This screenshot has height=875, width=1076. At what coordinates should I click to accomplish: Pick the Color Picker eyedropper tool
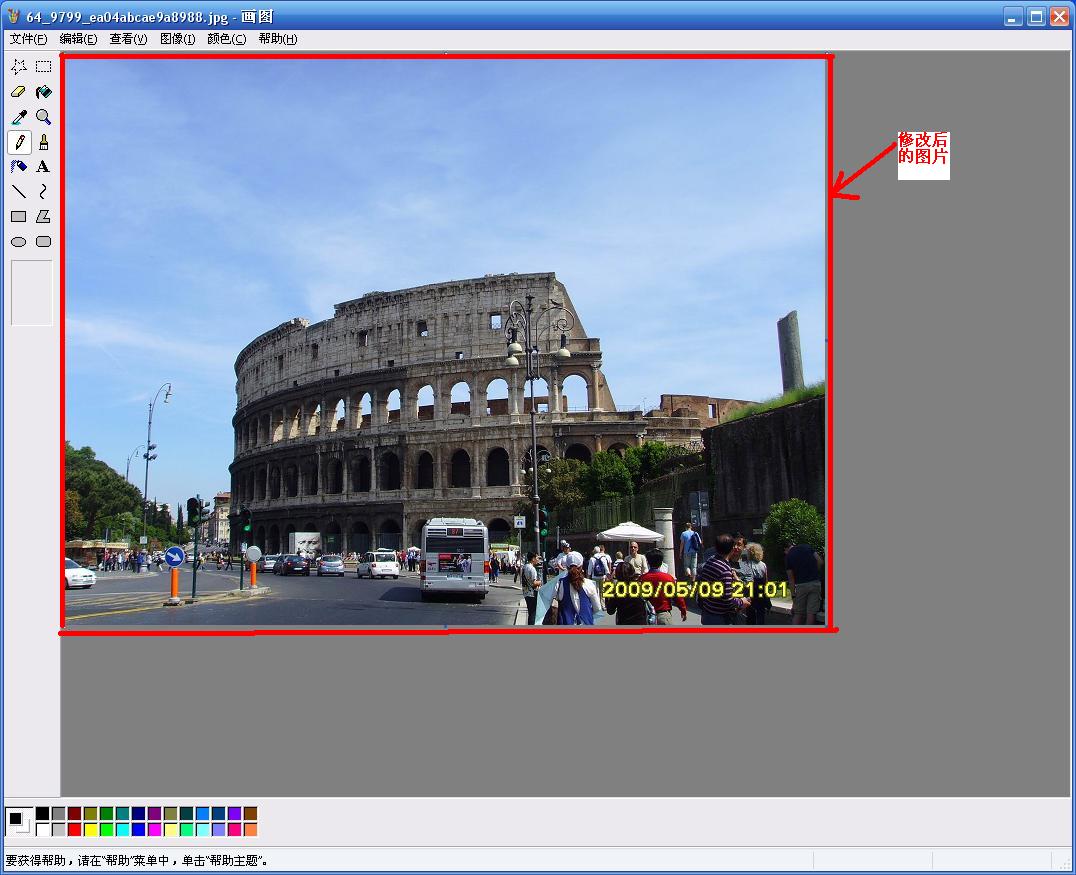tap(19, 117)
